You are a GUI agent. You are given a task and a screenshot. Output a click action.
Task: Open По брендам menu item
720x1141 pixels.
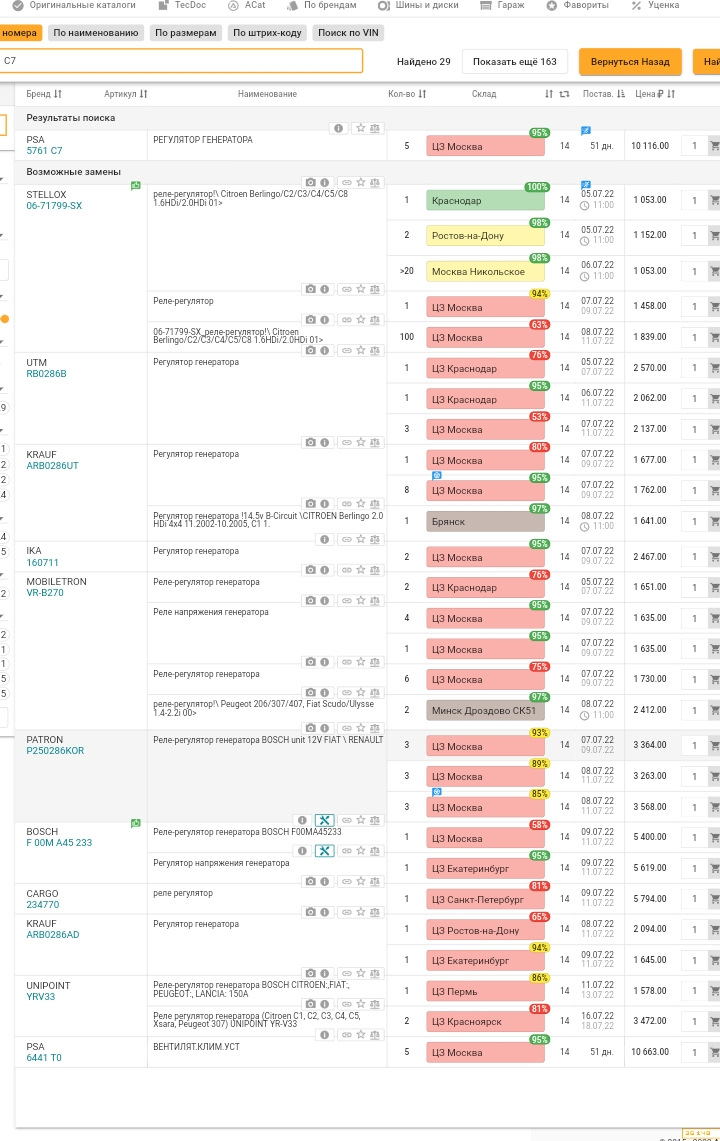pyautogui.click(x=322, y=5)
